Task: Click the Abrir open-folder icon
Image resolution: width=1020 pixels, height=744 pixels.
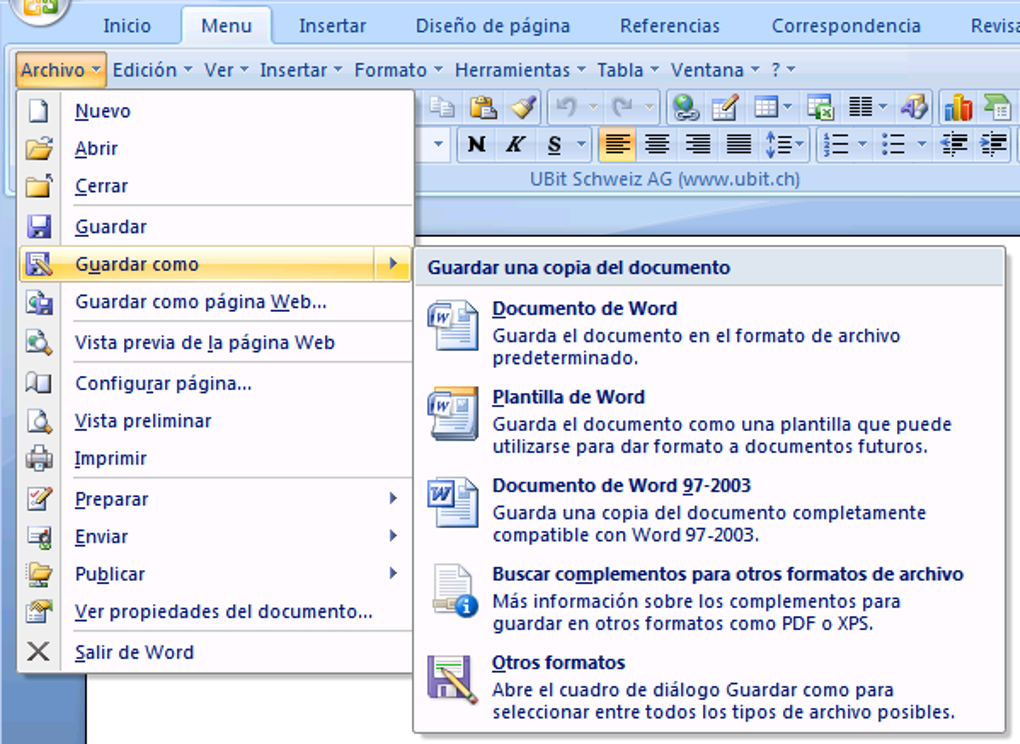Action: (x=39, y=149)
